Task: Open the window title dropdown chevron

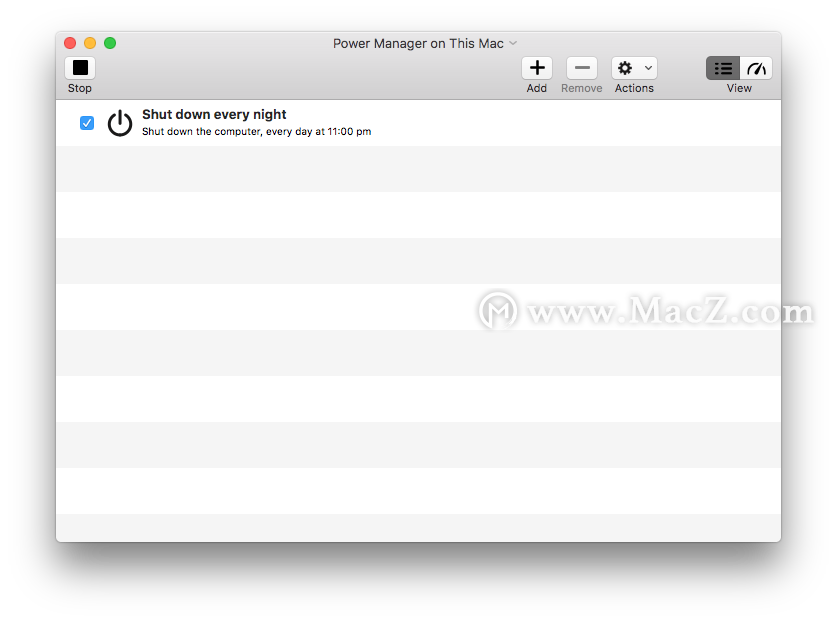Action: coord(513,43)
